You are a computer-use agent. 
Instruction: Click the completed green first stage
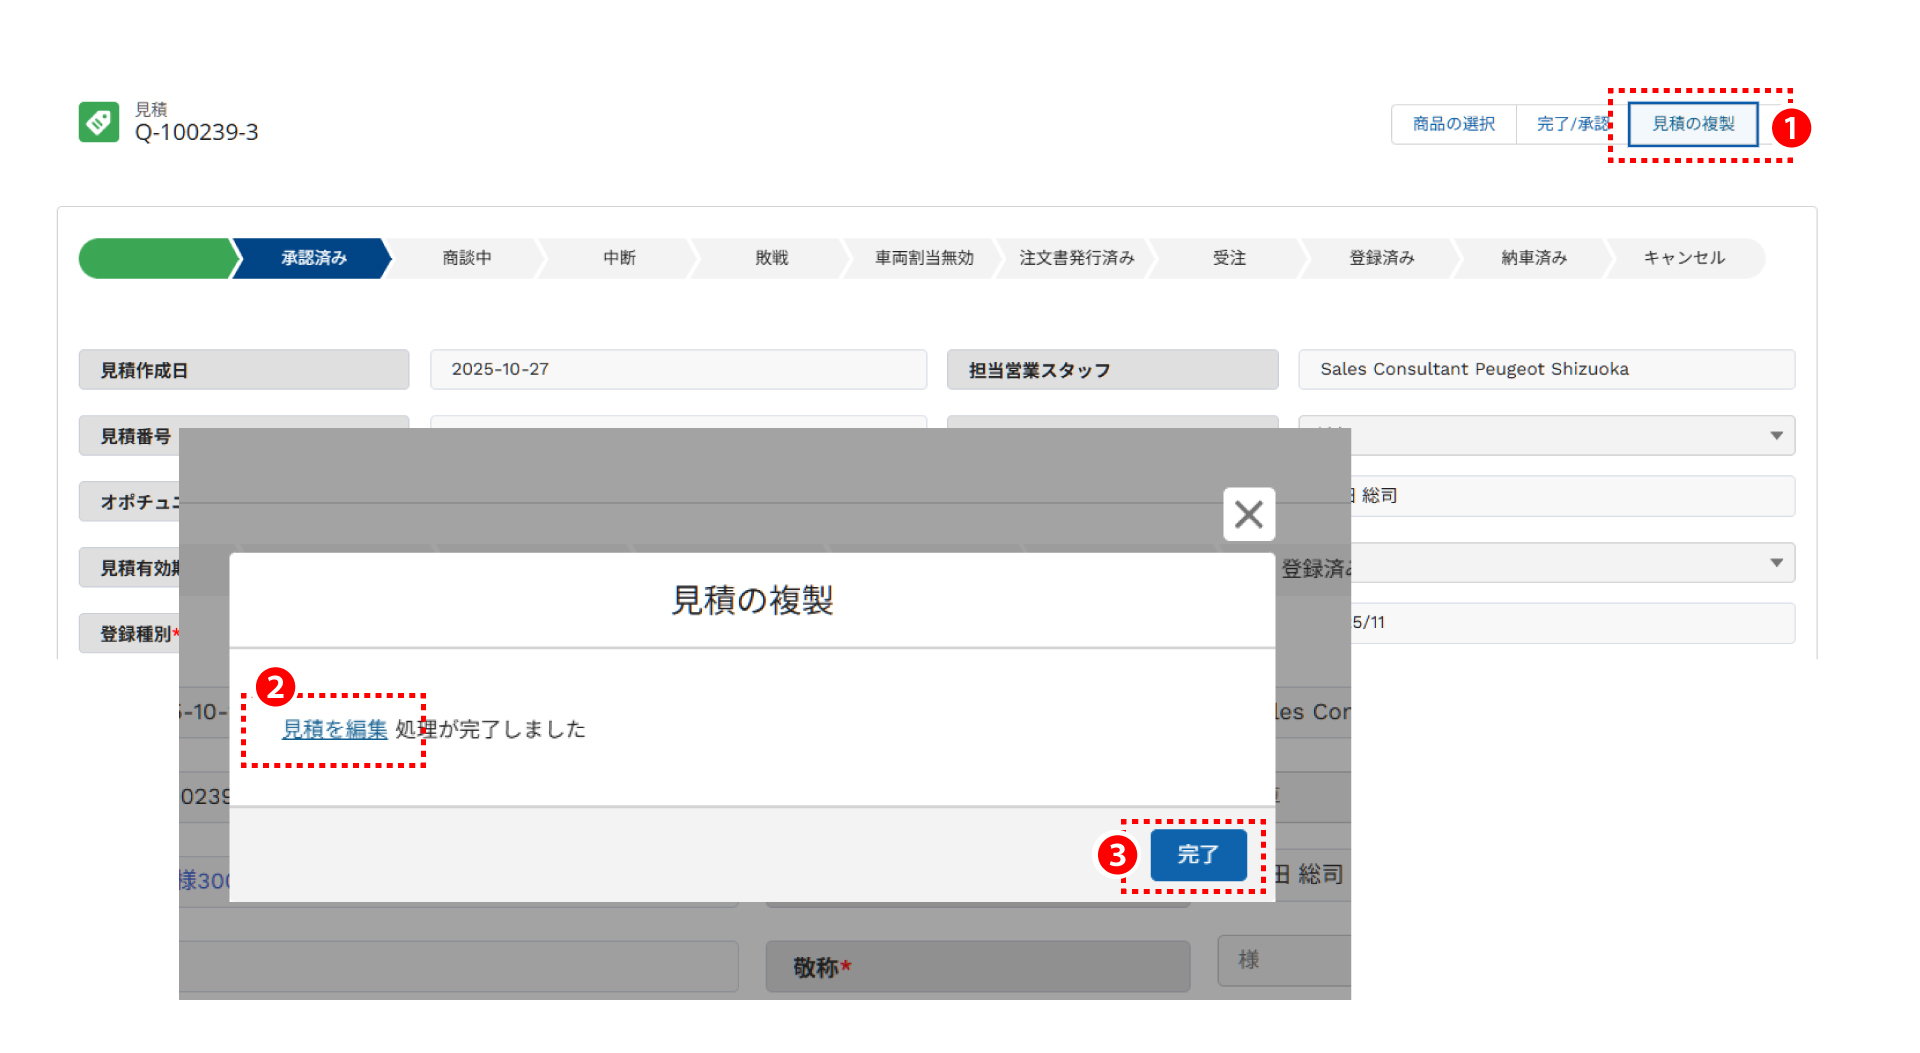[x=155, y=258]
